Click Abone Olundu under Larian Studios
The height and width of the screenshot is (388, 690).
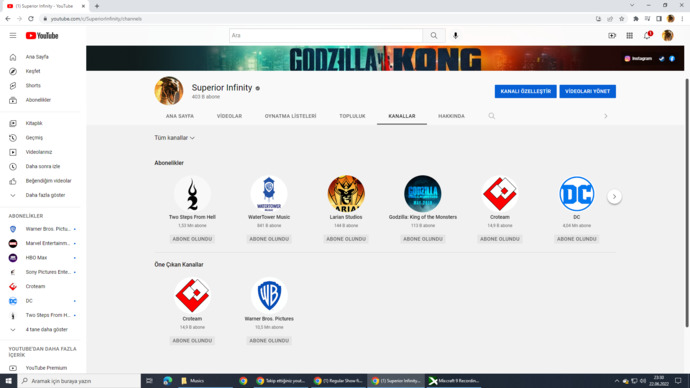click(x=346, y=239)
